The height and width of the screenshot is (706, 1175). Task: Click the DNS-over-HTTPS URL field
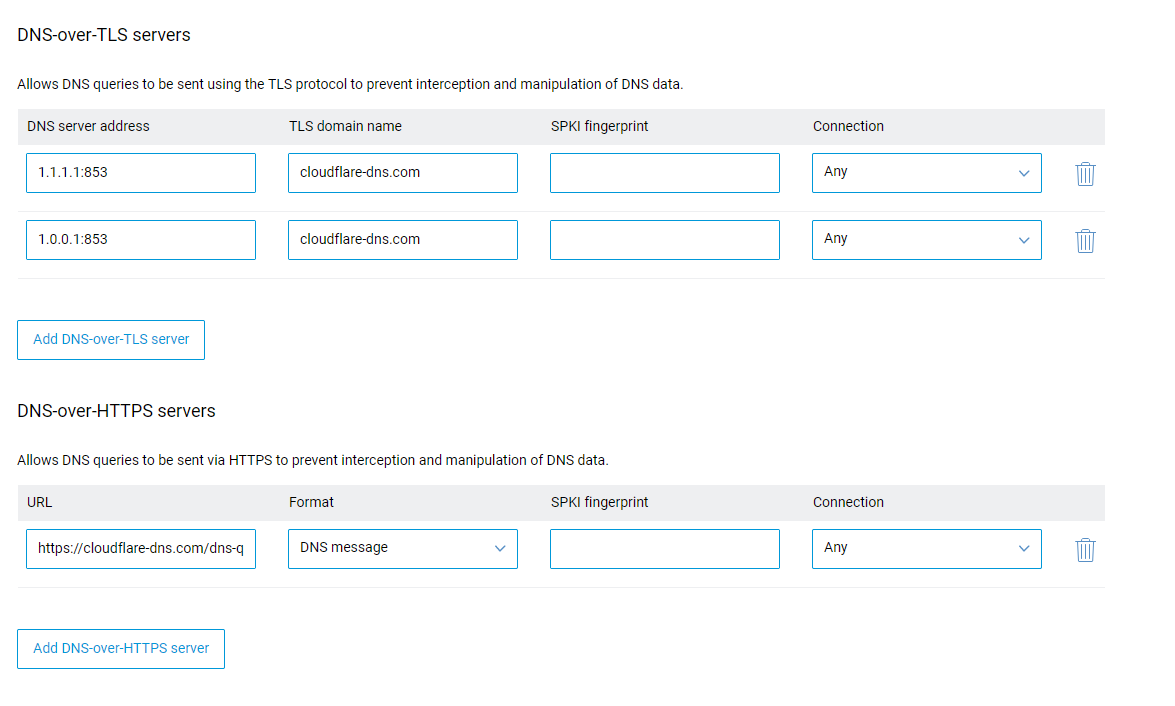[x=141, y=549]
